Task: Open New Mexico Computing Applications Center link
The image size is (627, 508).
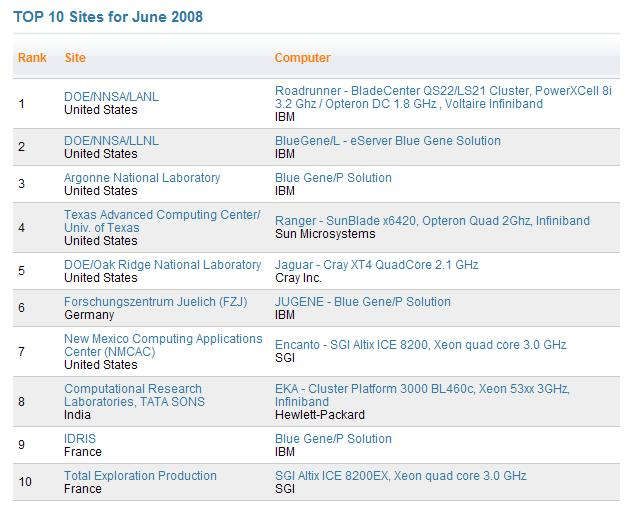Action: (x=163, y=339)
